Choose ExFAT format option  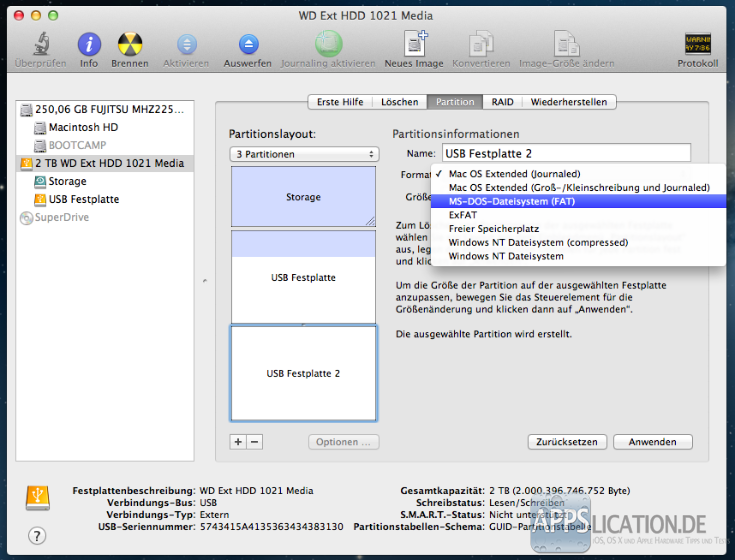coord(578,215)
